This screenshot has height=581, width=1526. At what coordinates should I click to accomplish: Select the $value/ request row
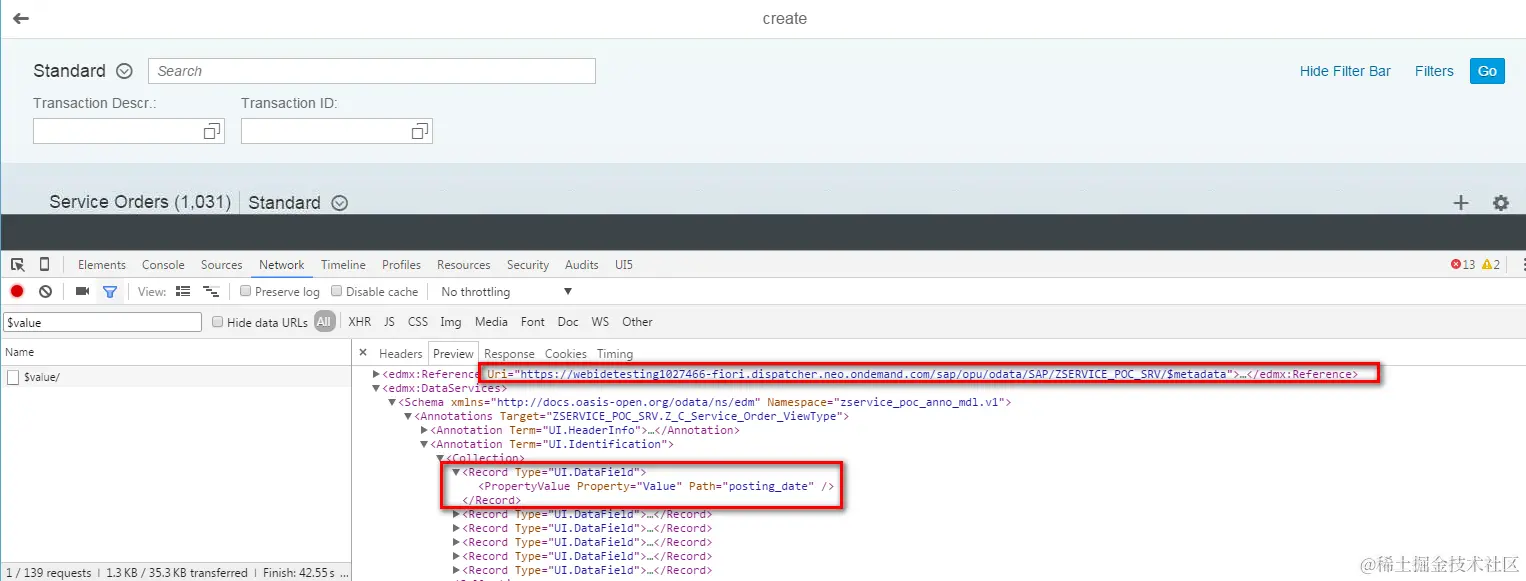click(175, 377)
